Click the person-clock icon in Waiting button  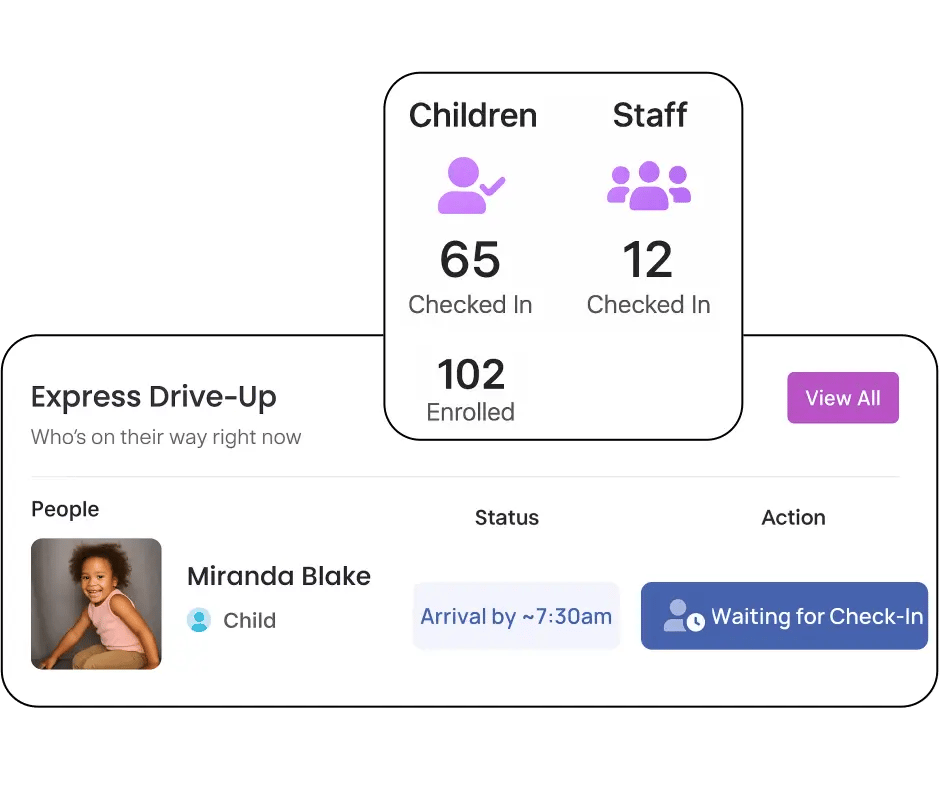(685, 616)
